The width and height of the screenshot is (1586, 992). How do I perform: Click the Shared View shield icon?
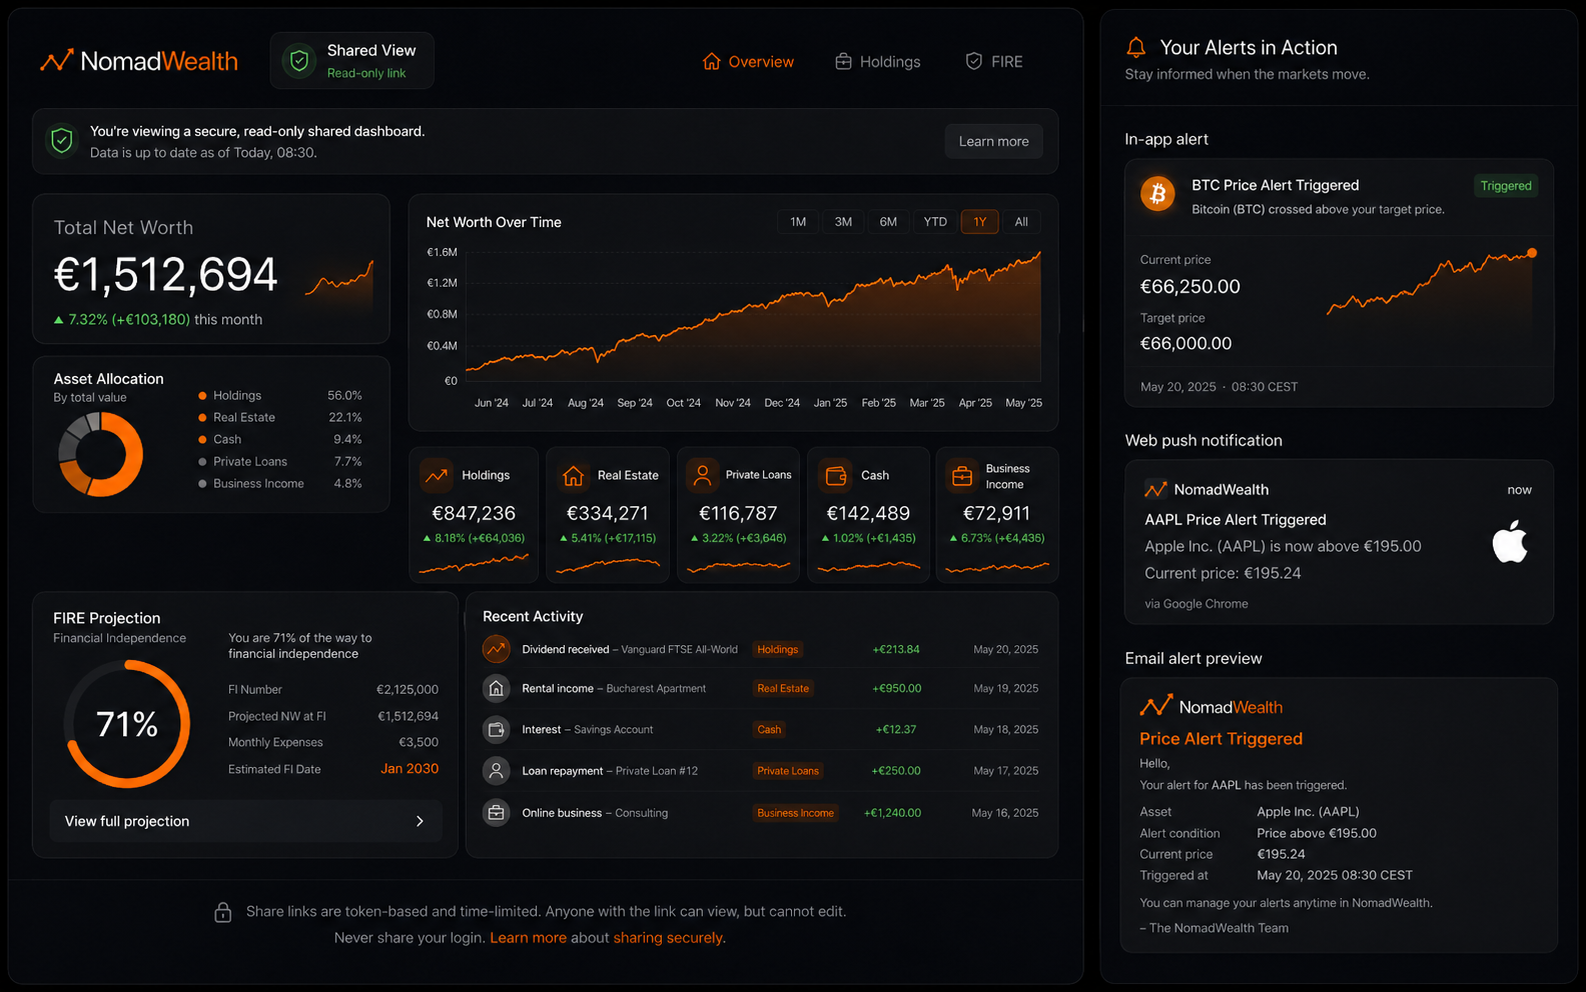tap(299, 61)
